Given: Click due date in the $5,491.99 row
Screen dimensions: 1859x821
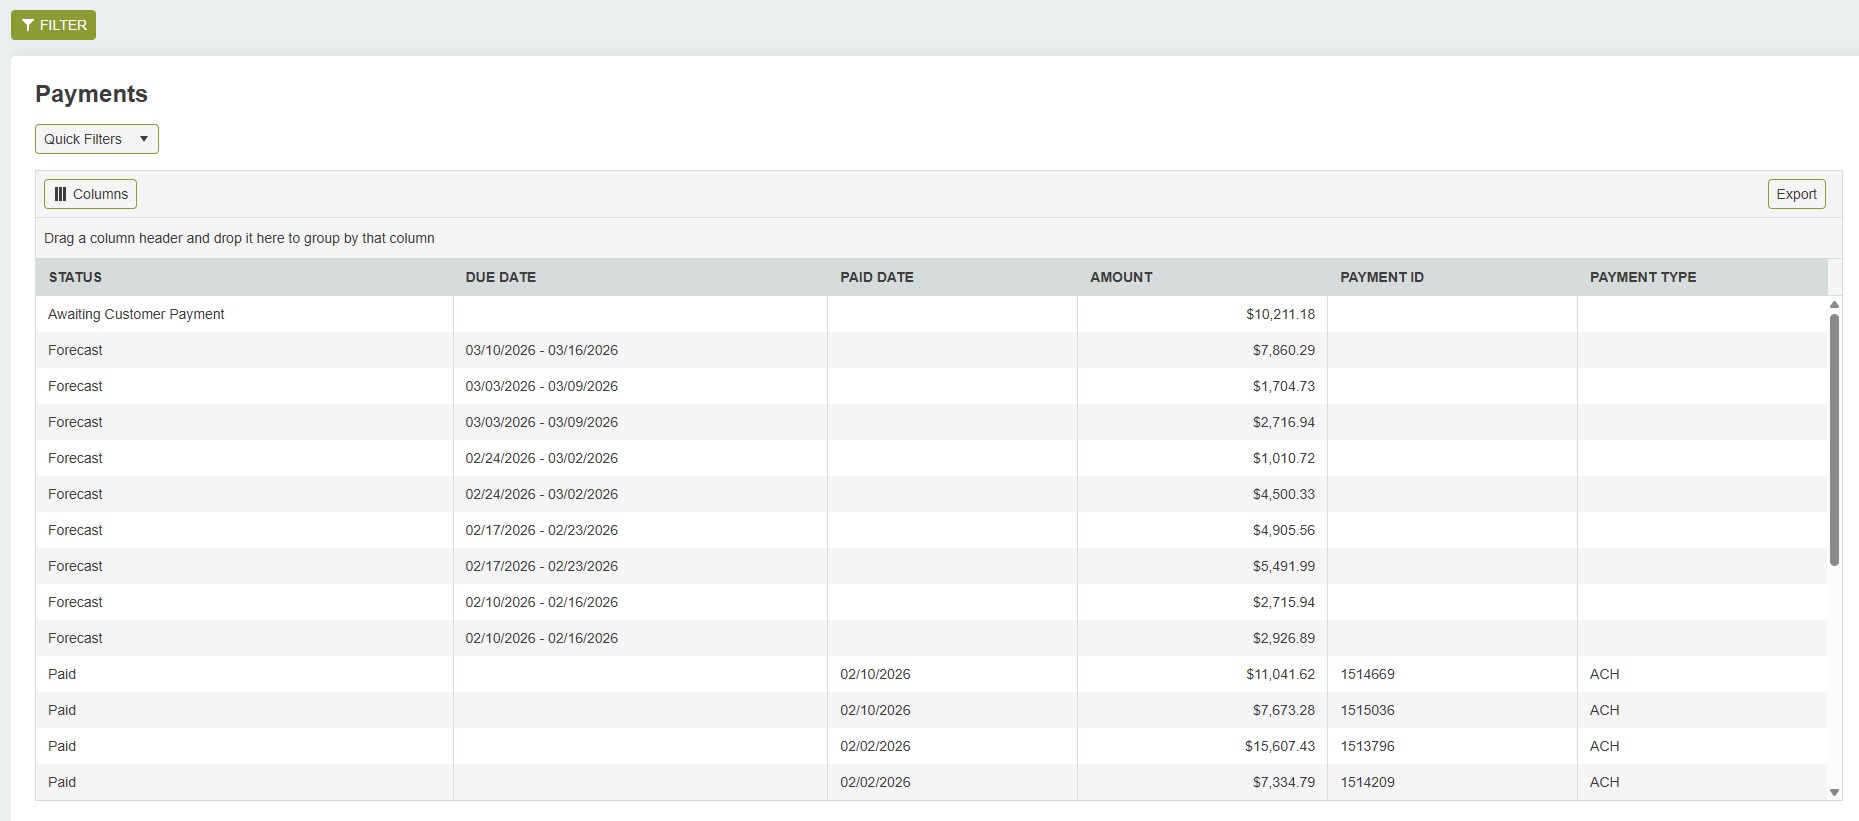Looking at the screenshot, I should click(541, 566).
